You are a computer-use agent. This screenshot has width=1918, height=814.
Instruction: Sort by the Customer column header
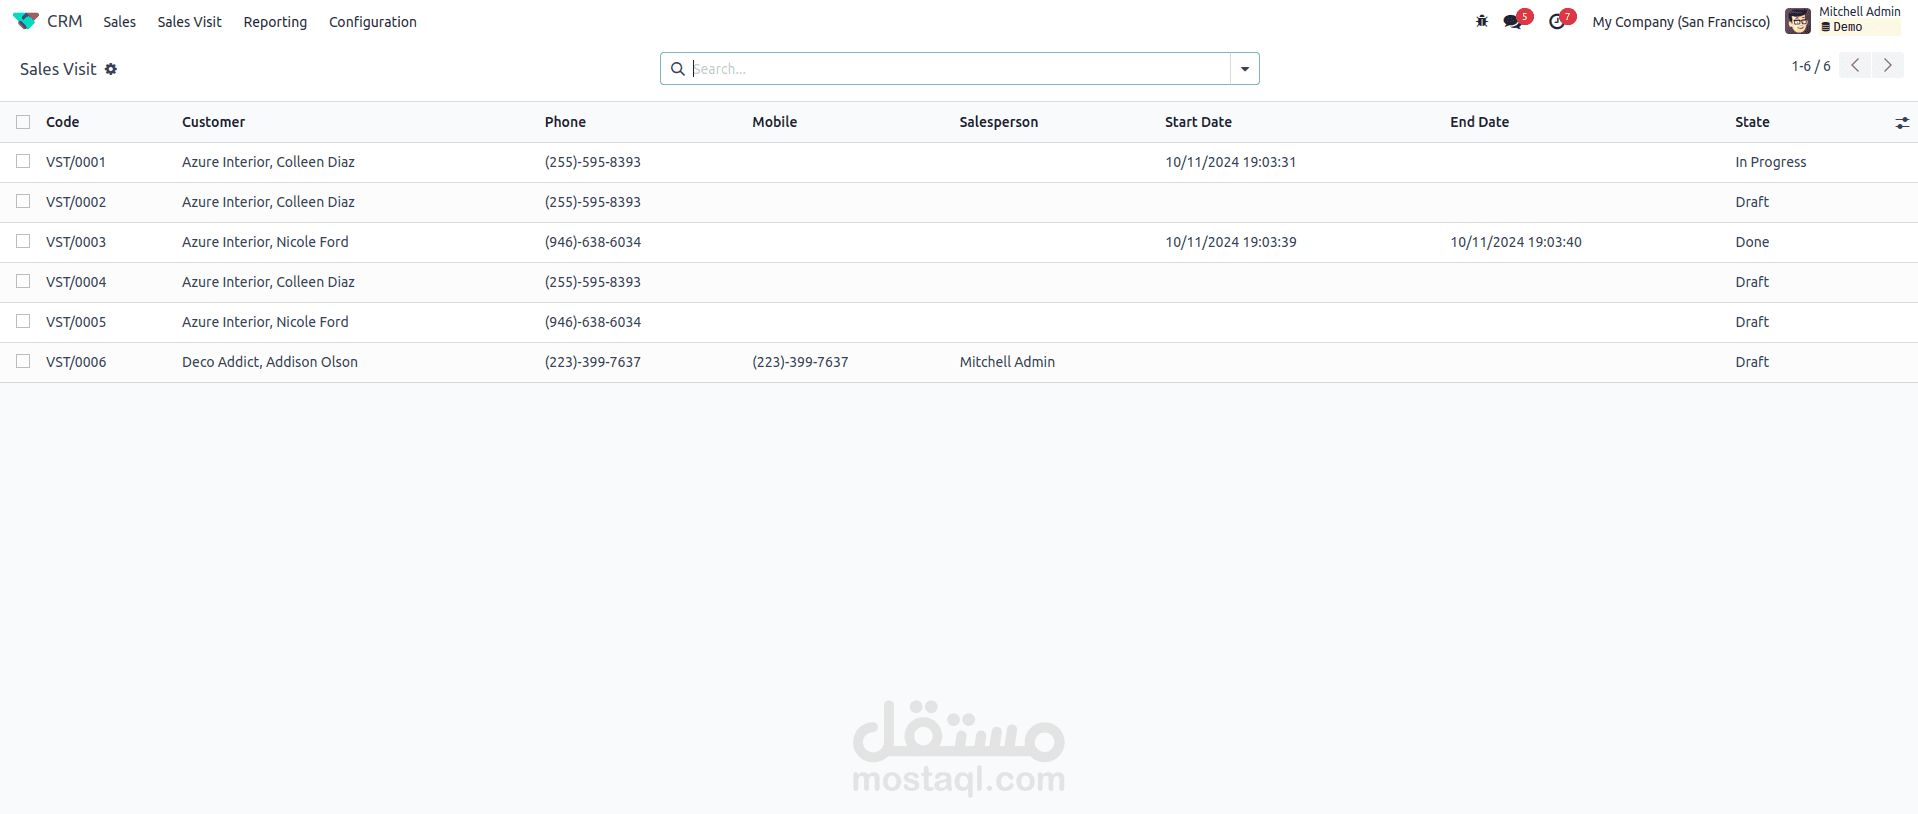[x=213, y=122]
